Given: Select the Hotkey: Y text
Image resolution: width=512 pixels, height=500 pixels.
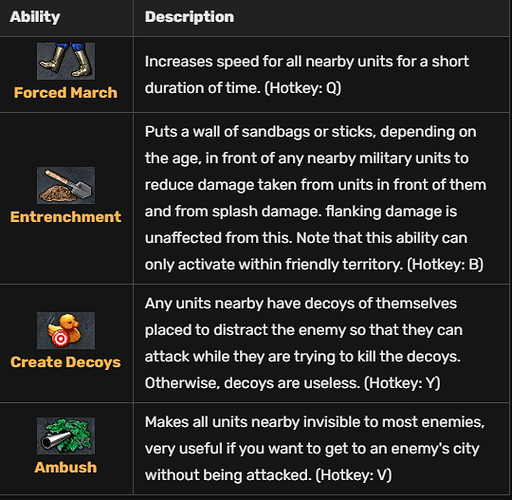Looking at the screenshot, I should point(402,383).
